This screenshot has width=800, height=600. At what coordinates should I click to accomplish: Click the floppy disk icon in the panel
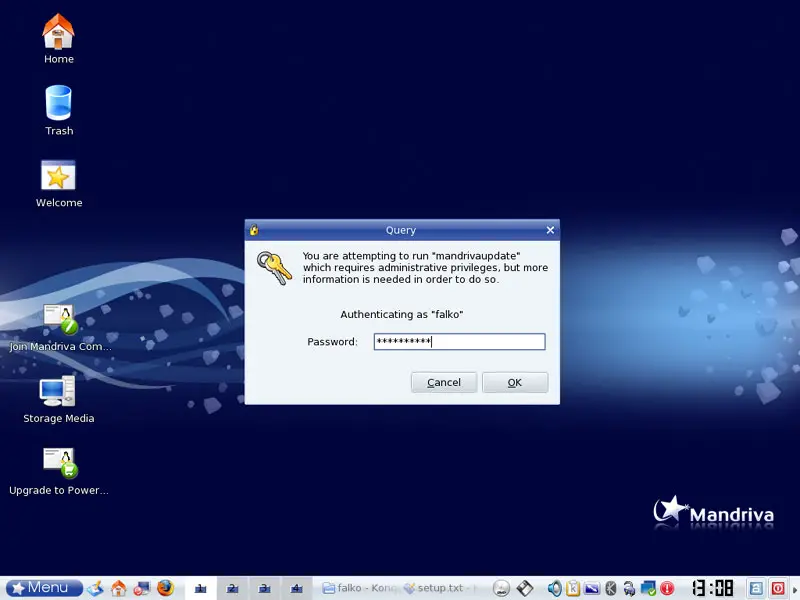tap(524, 588)
